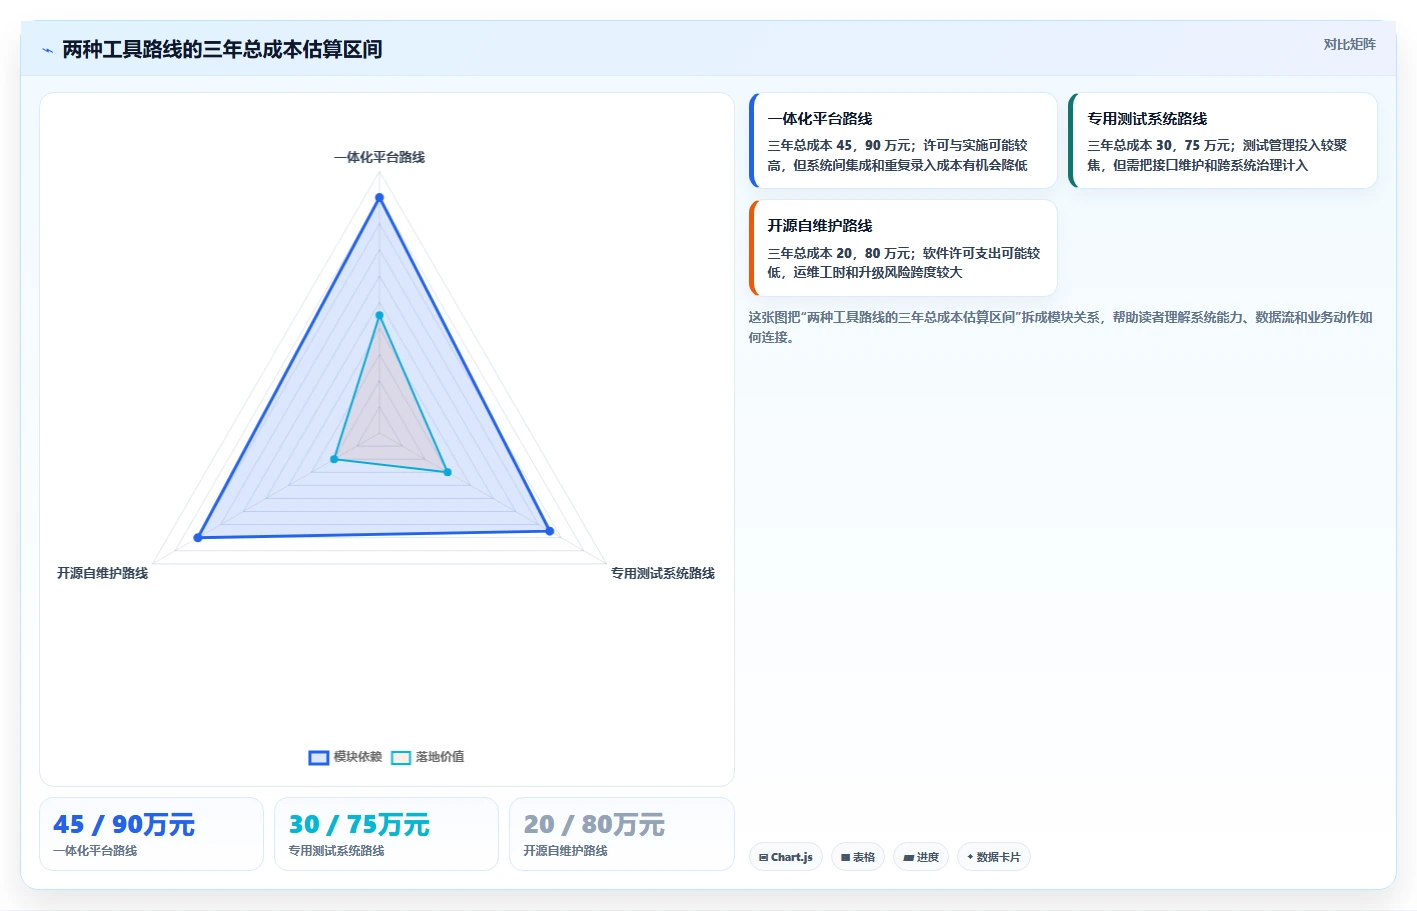This screenshot has width=1417, height=911.
Task: Click the cyan 落地价值 legend swatch
Action: coord(401,757)
